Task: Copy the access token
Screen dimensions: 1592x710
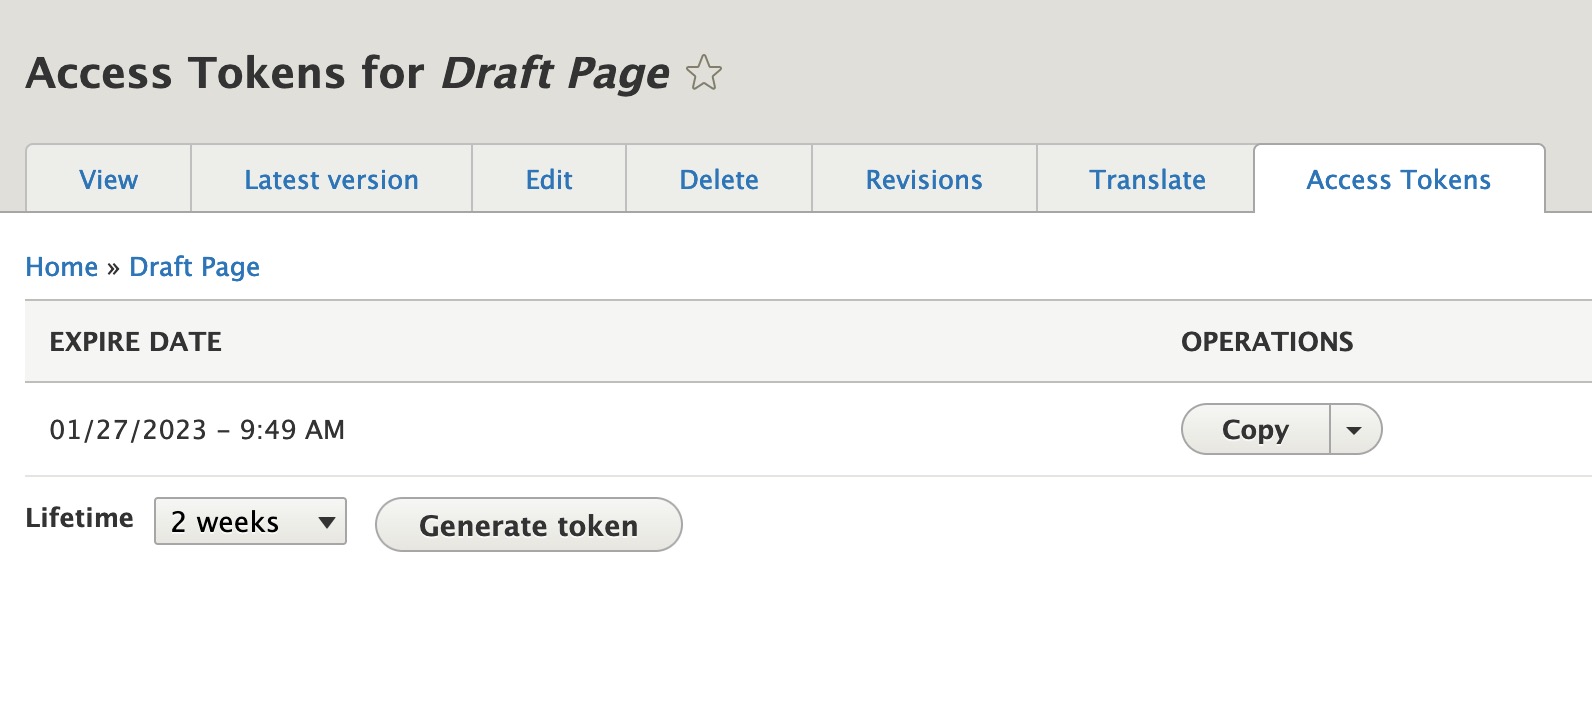Action: (1256, 429)
